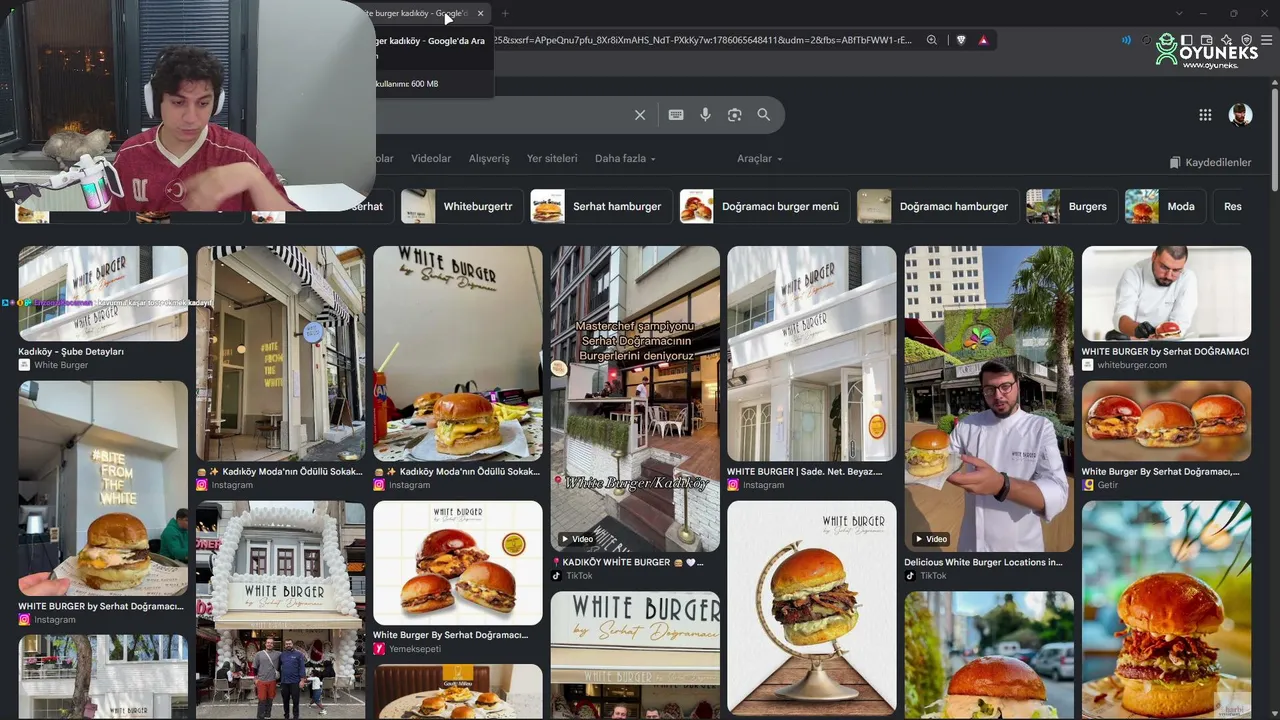Viewport: 1280px width, 720px height.
Task: Switch to the Yer siteleri tab
Action: [x=552, y=158]
